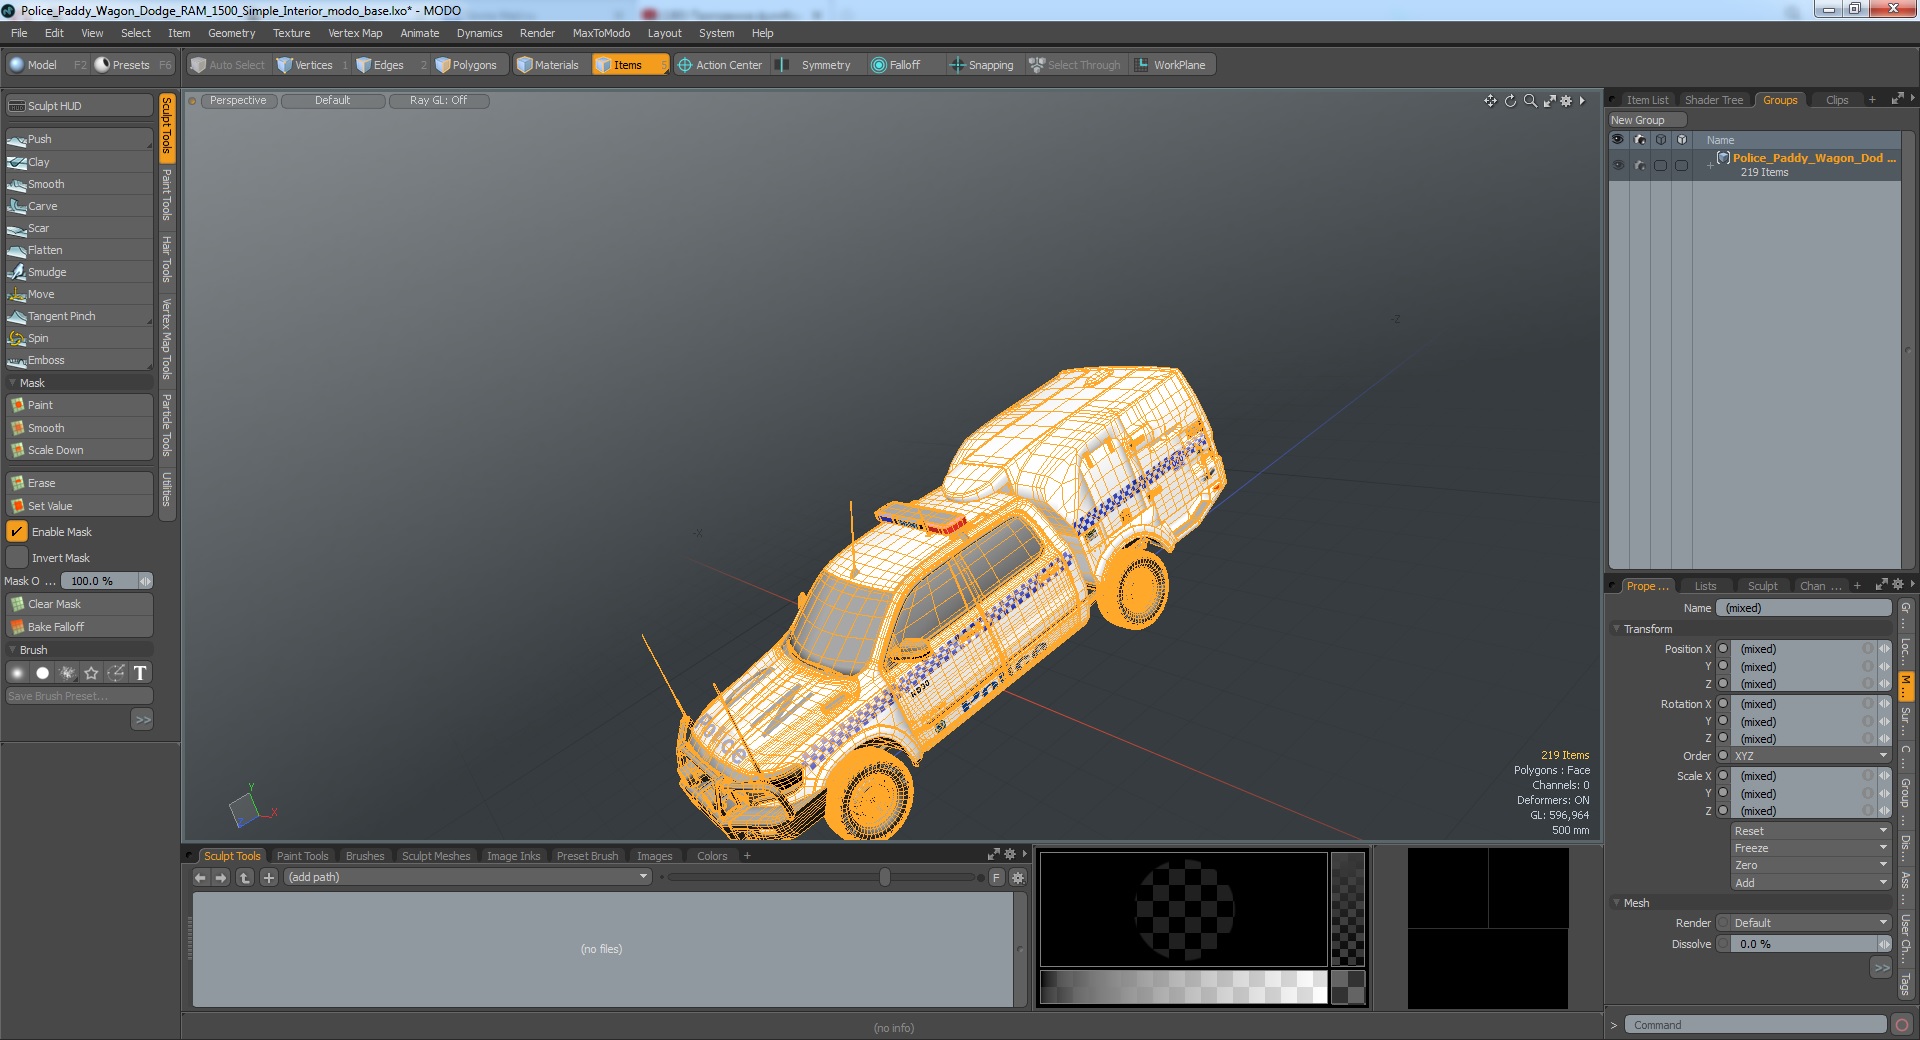Select the Spin sculpt tool
Viewport: 1920px width, 1040px height.
click(x=79, y=338)
